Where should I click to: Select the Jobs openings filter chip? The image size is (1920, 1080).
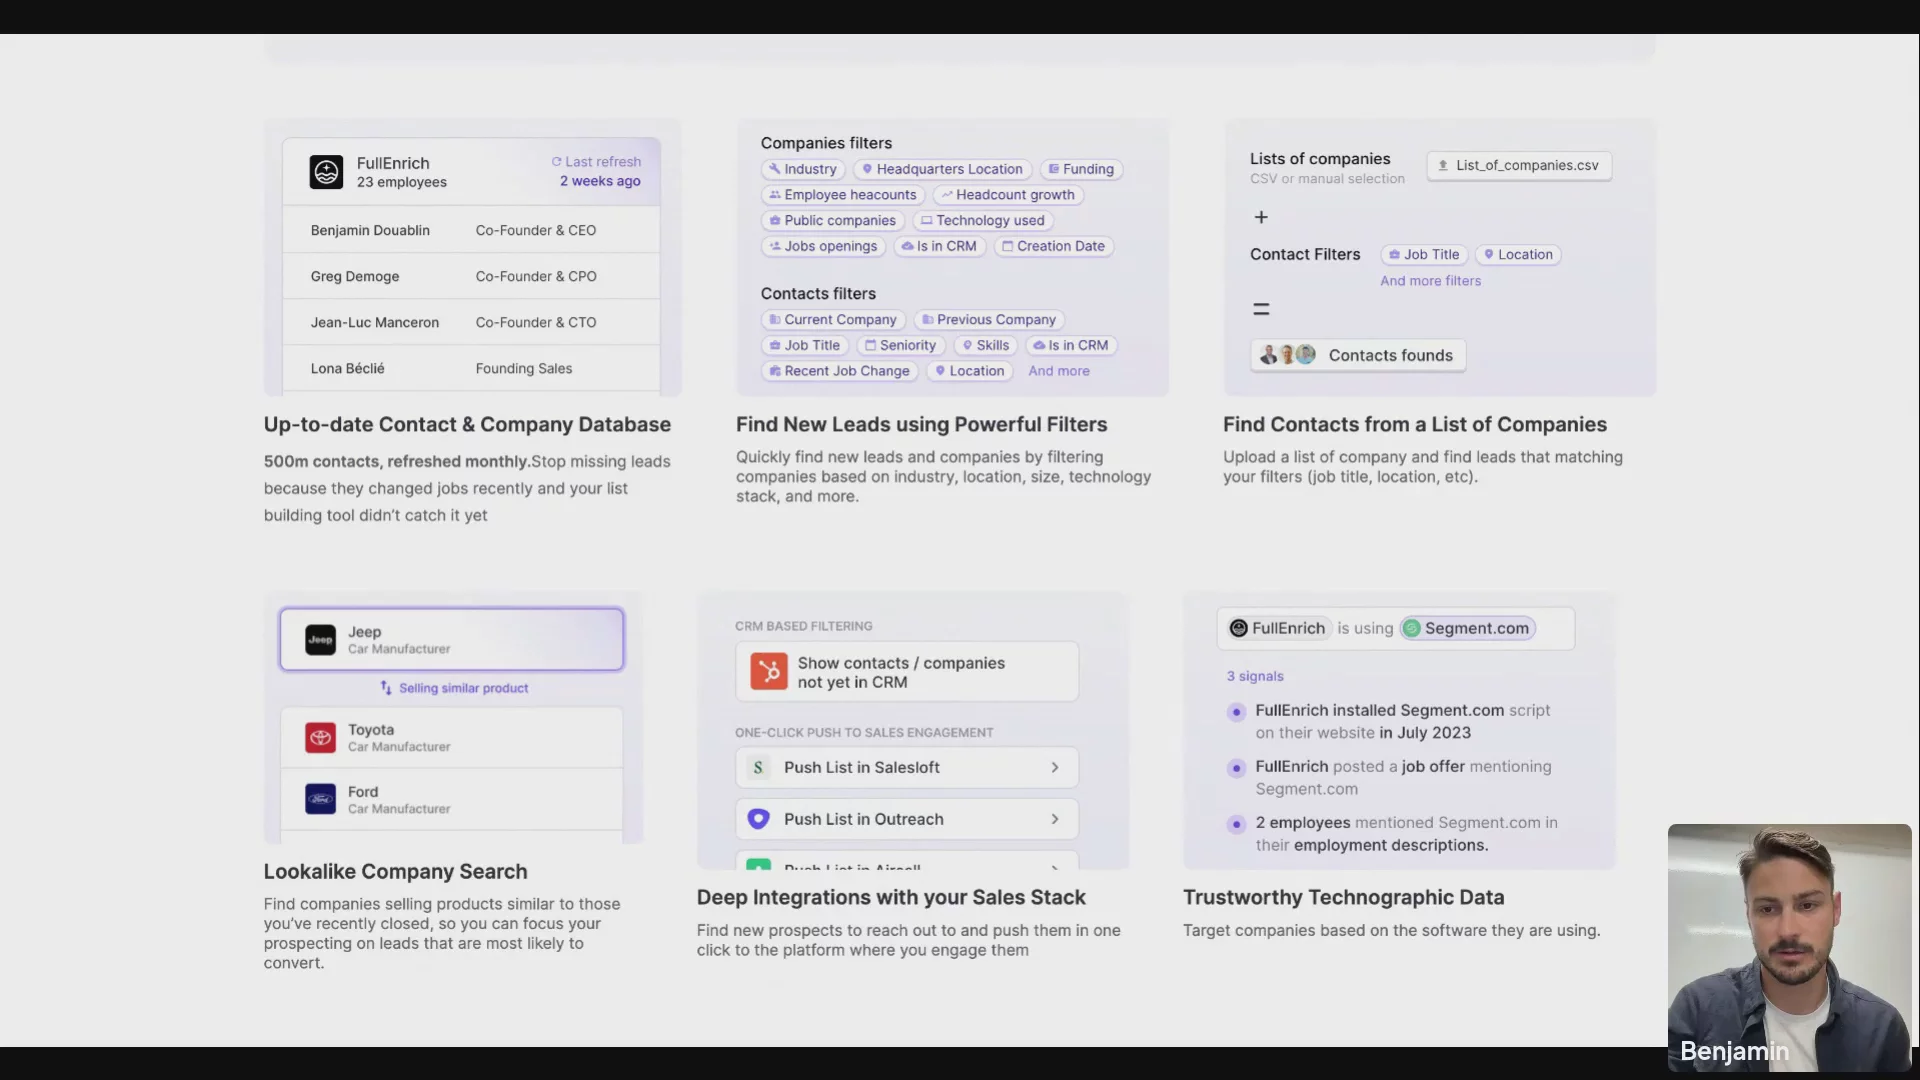click(823, 246)
